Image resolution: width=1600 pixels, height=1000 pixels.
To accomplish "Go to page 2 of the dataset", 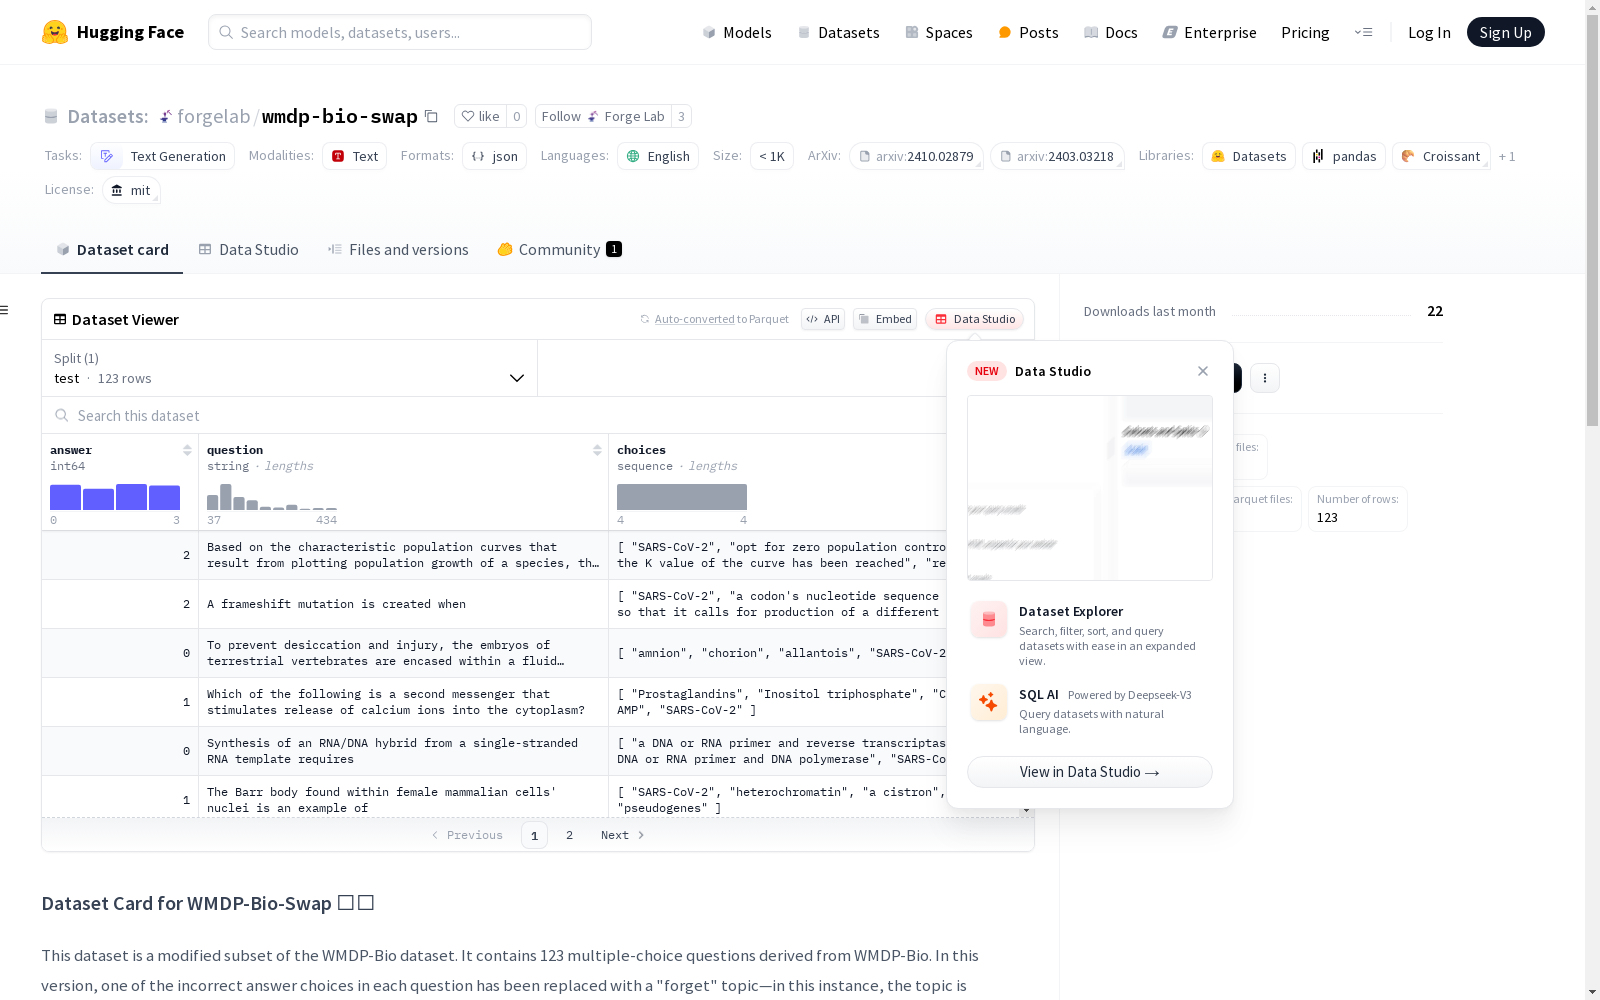I will (x=569, y=835).
